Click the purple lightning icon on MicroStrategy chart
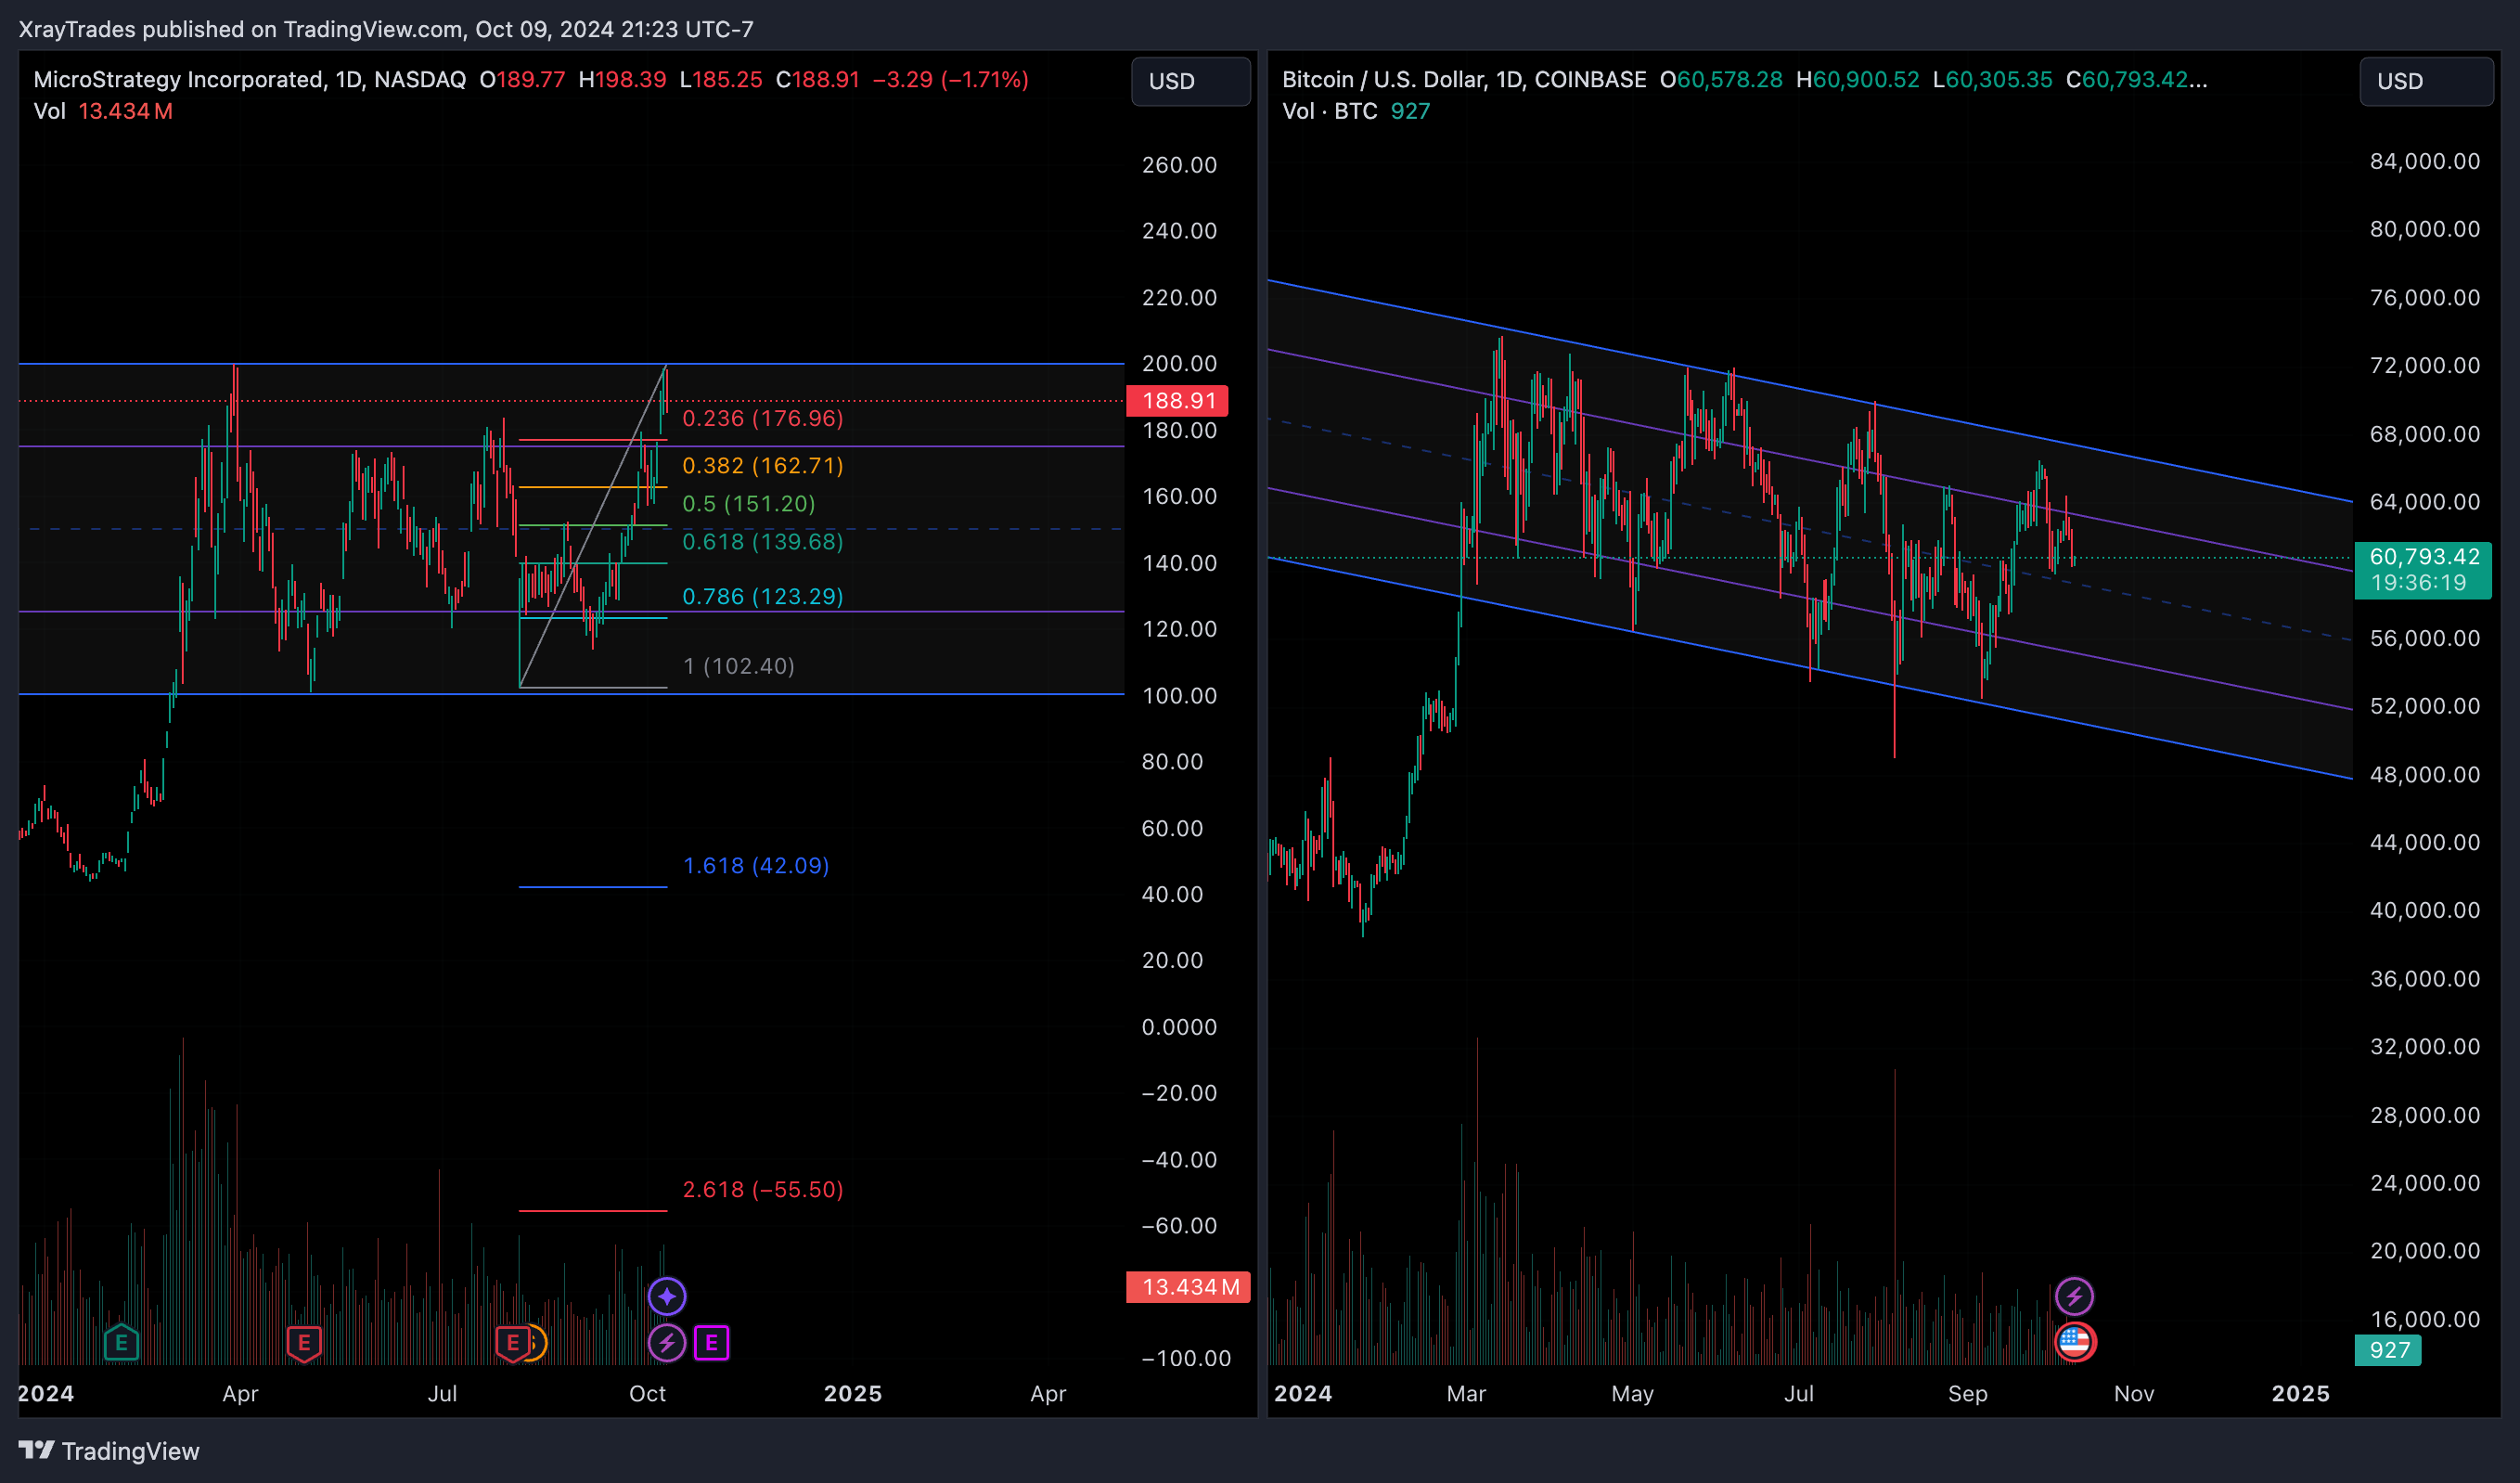 [667, 1343]
